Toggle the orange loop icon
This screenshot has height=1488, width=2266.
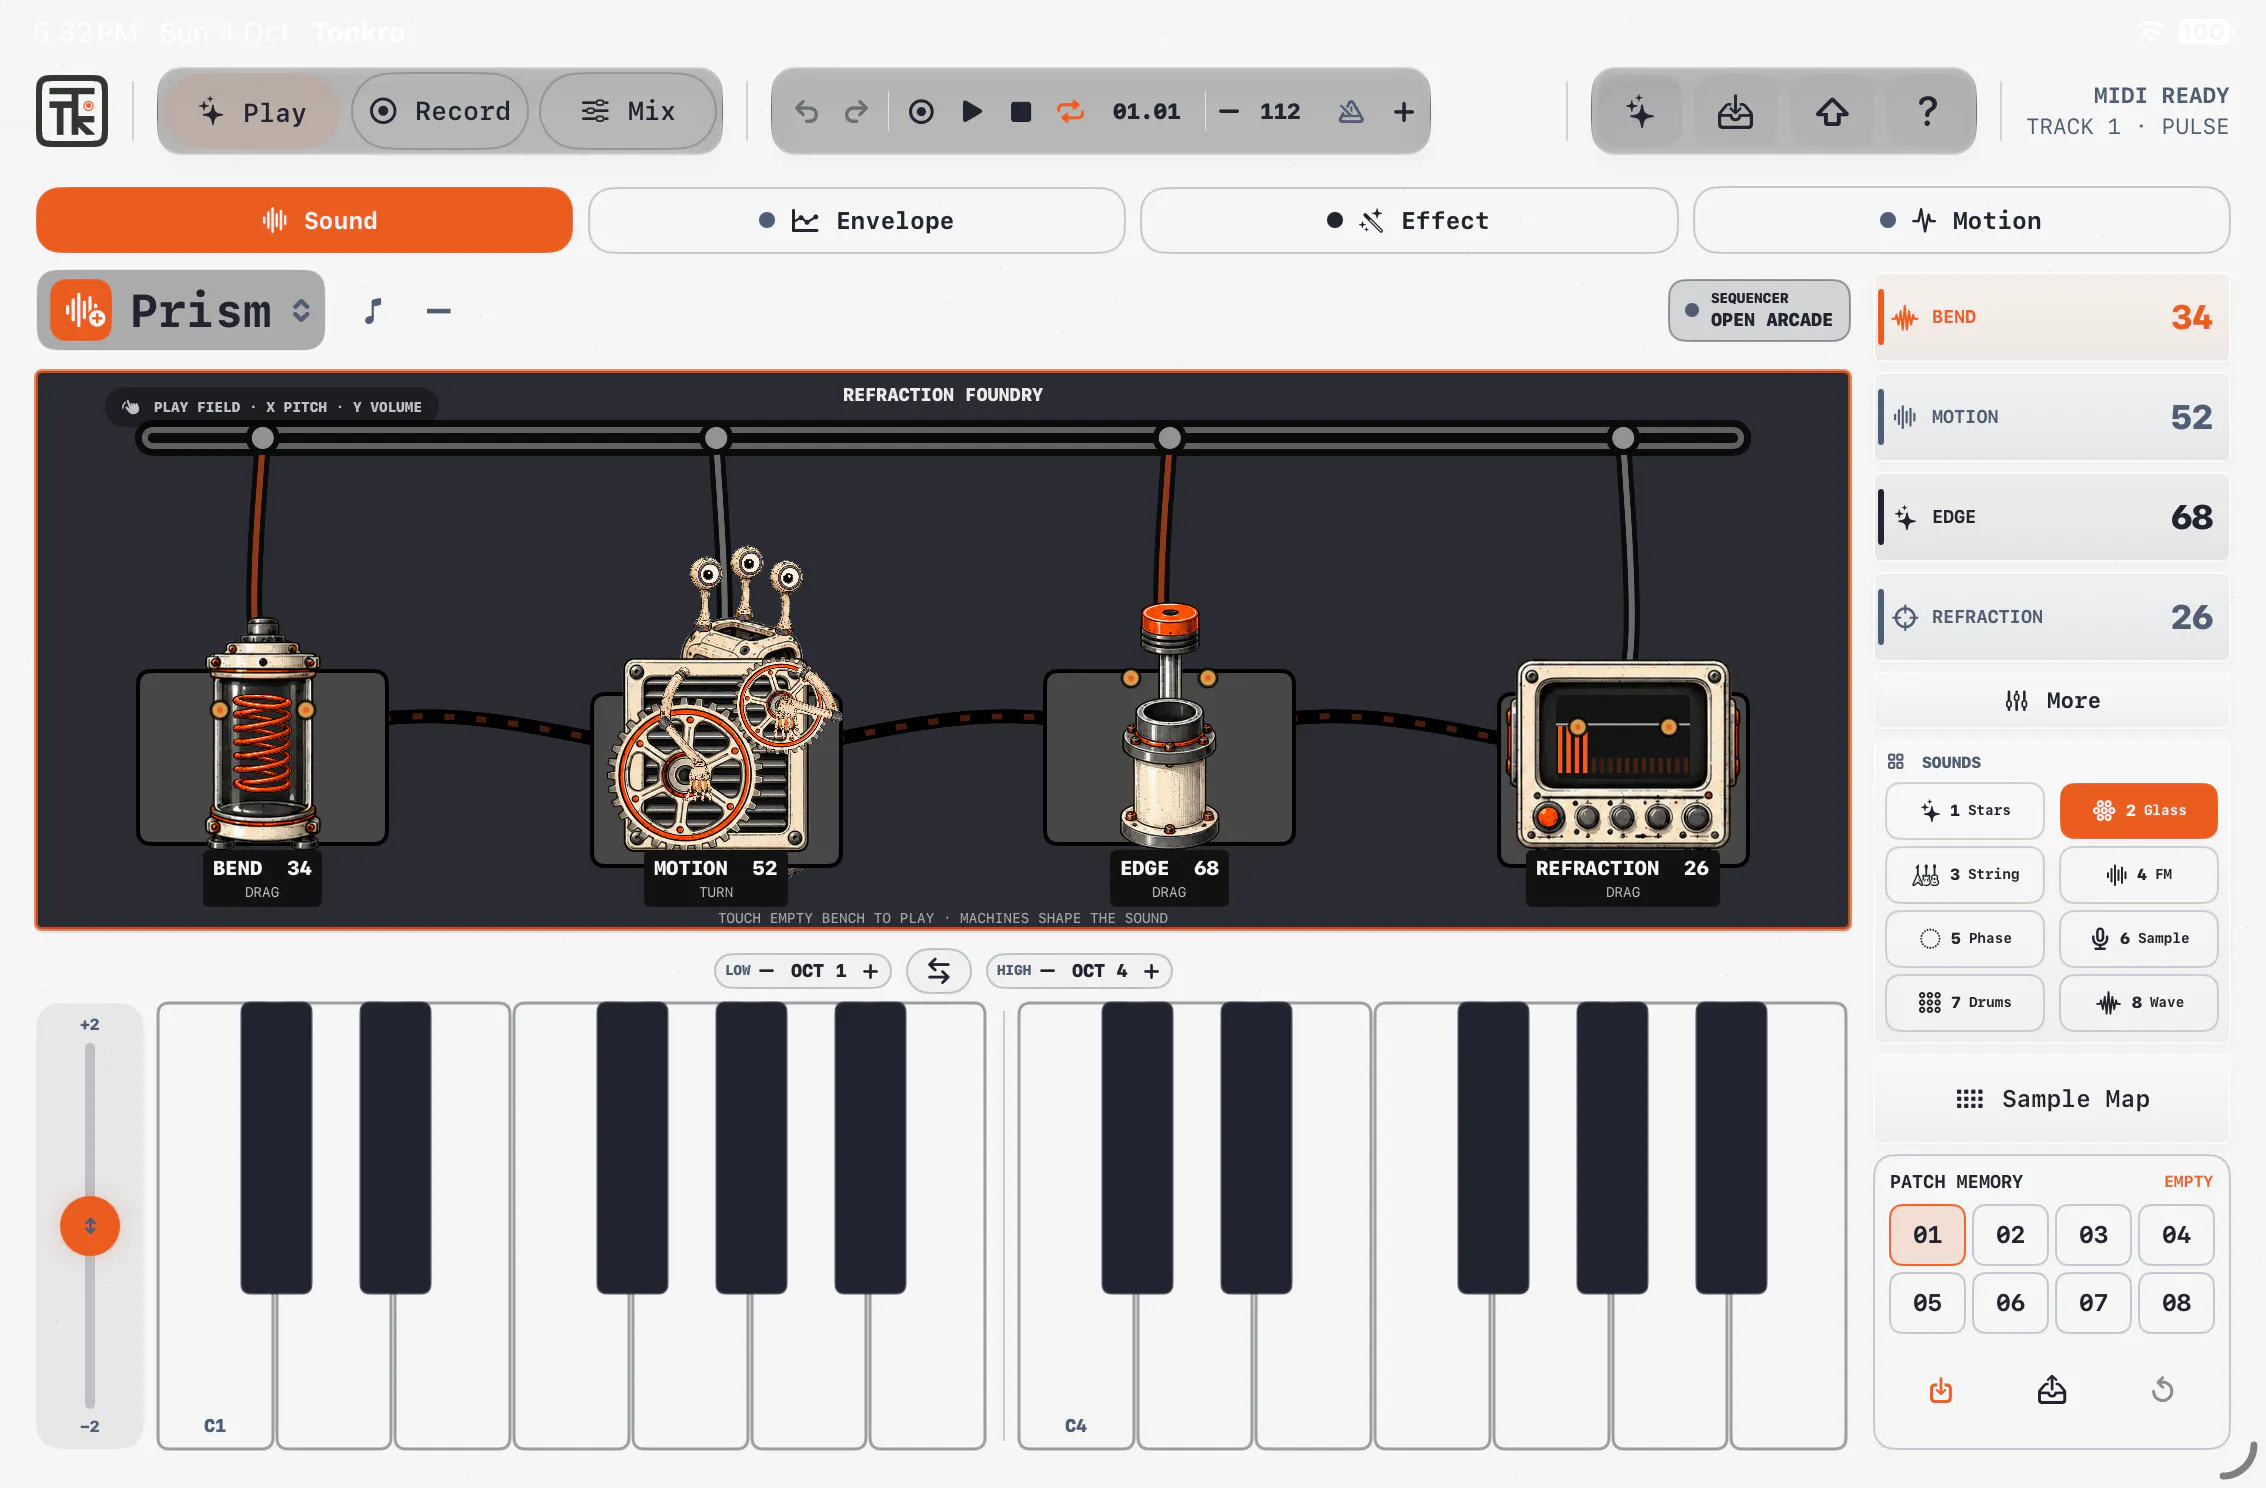point(1070,112)
